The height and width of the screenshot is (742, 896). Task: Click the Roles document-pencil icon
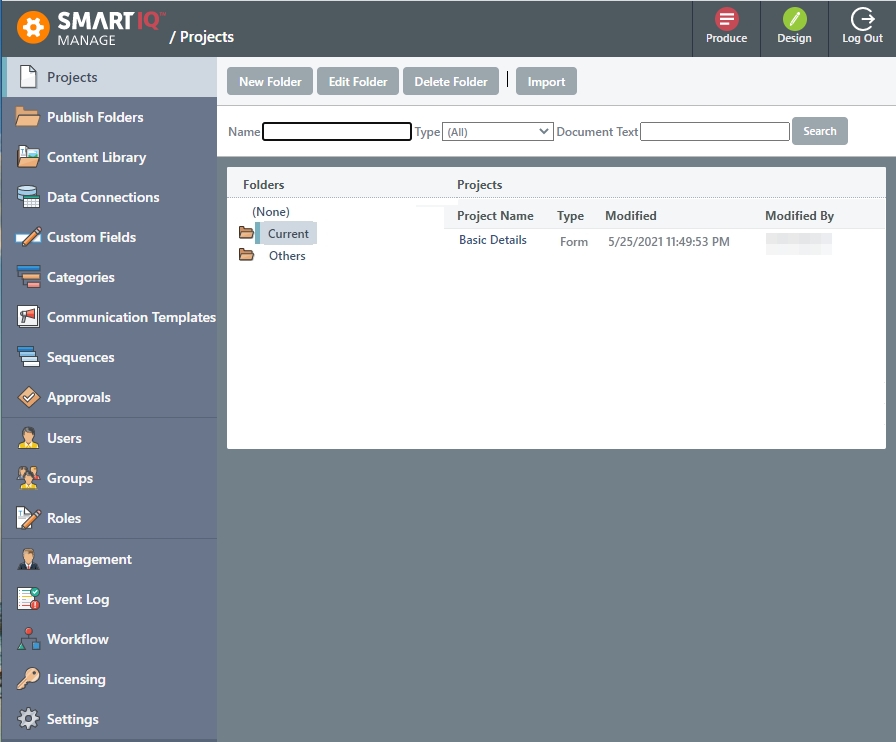point(28,518)
